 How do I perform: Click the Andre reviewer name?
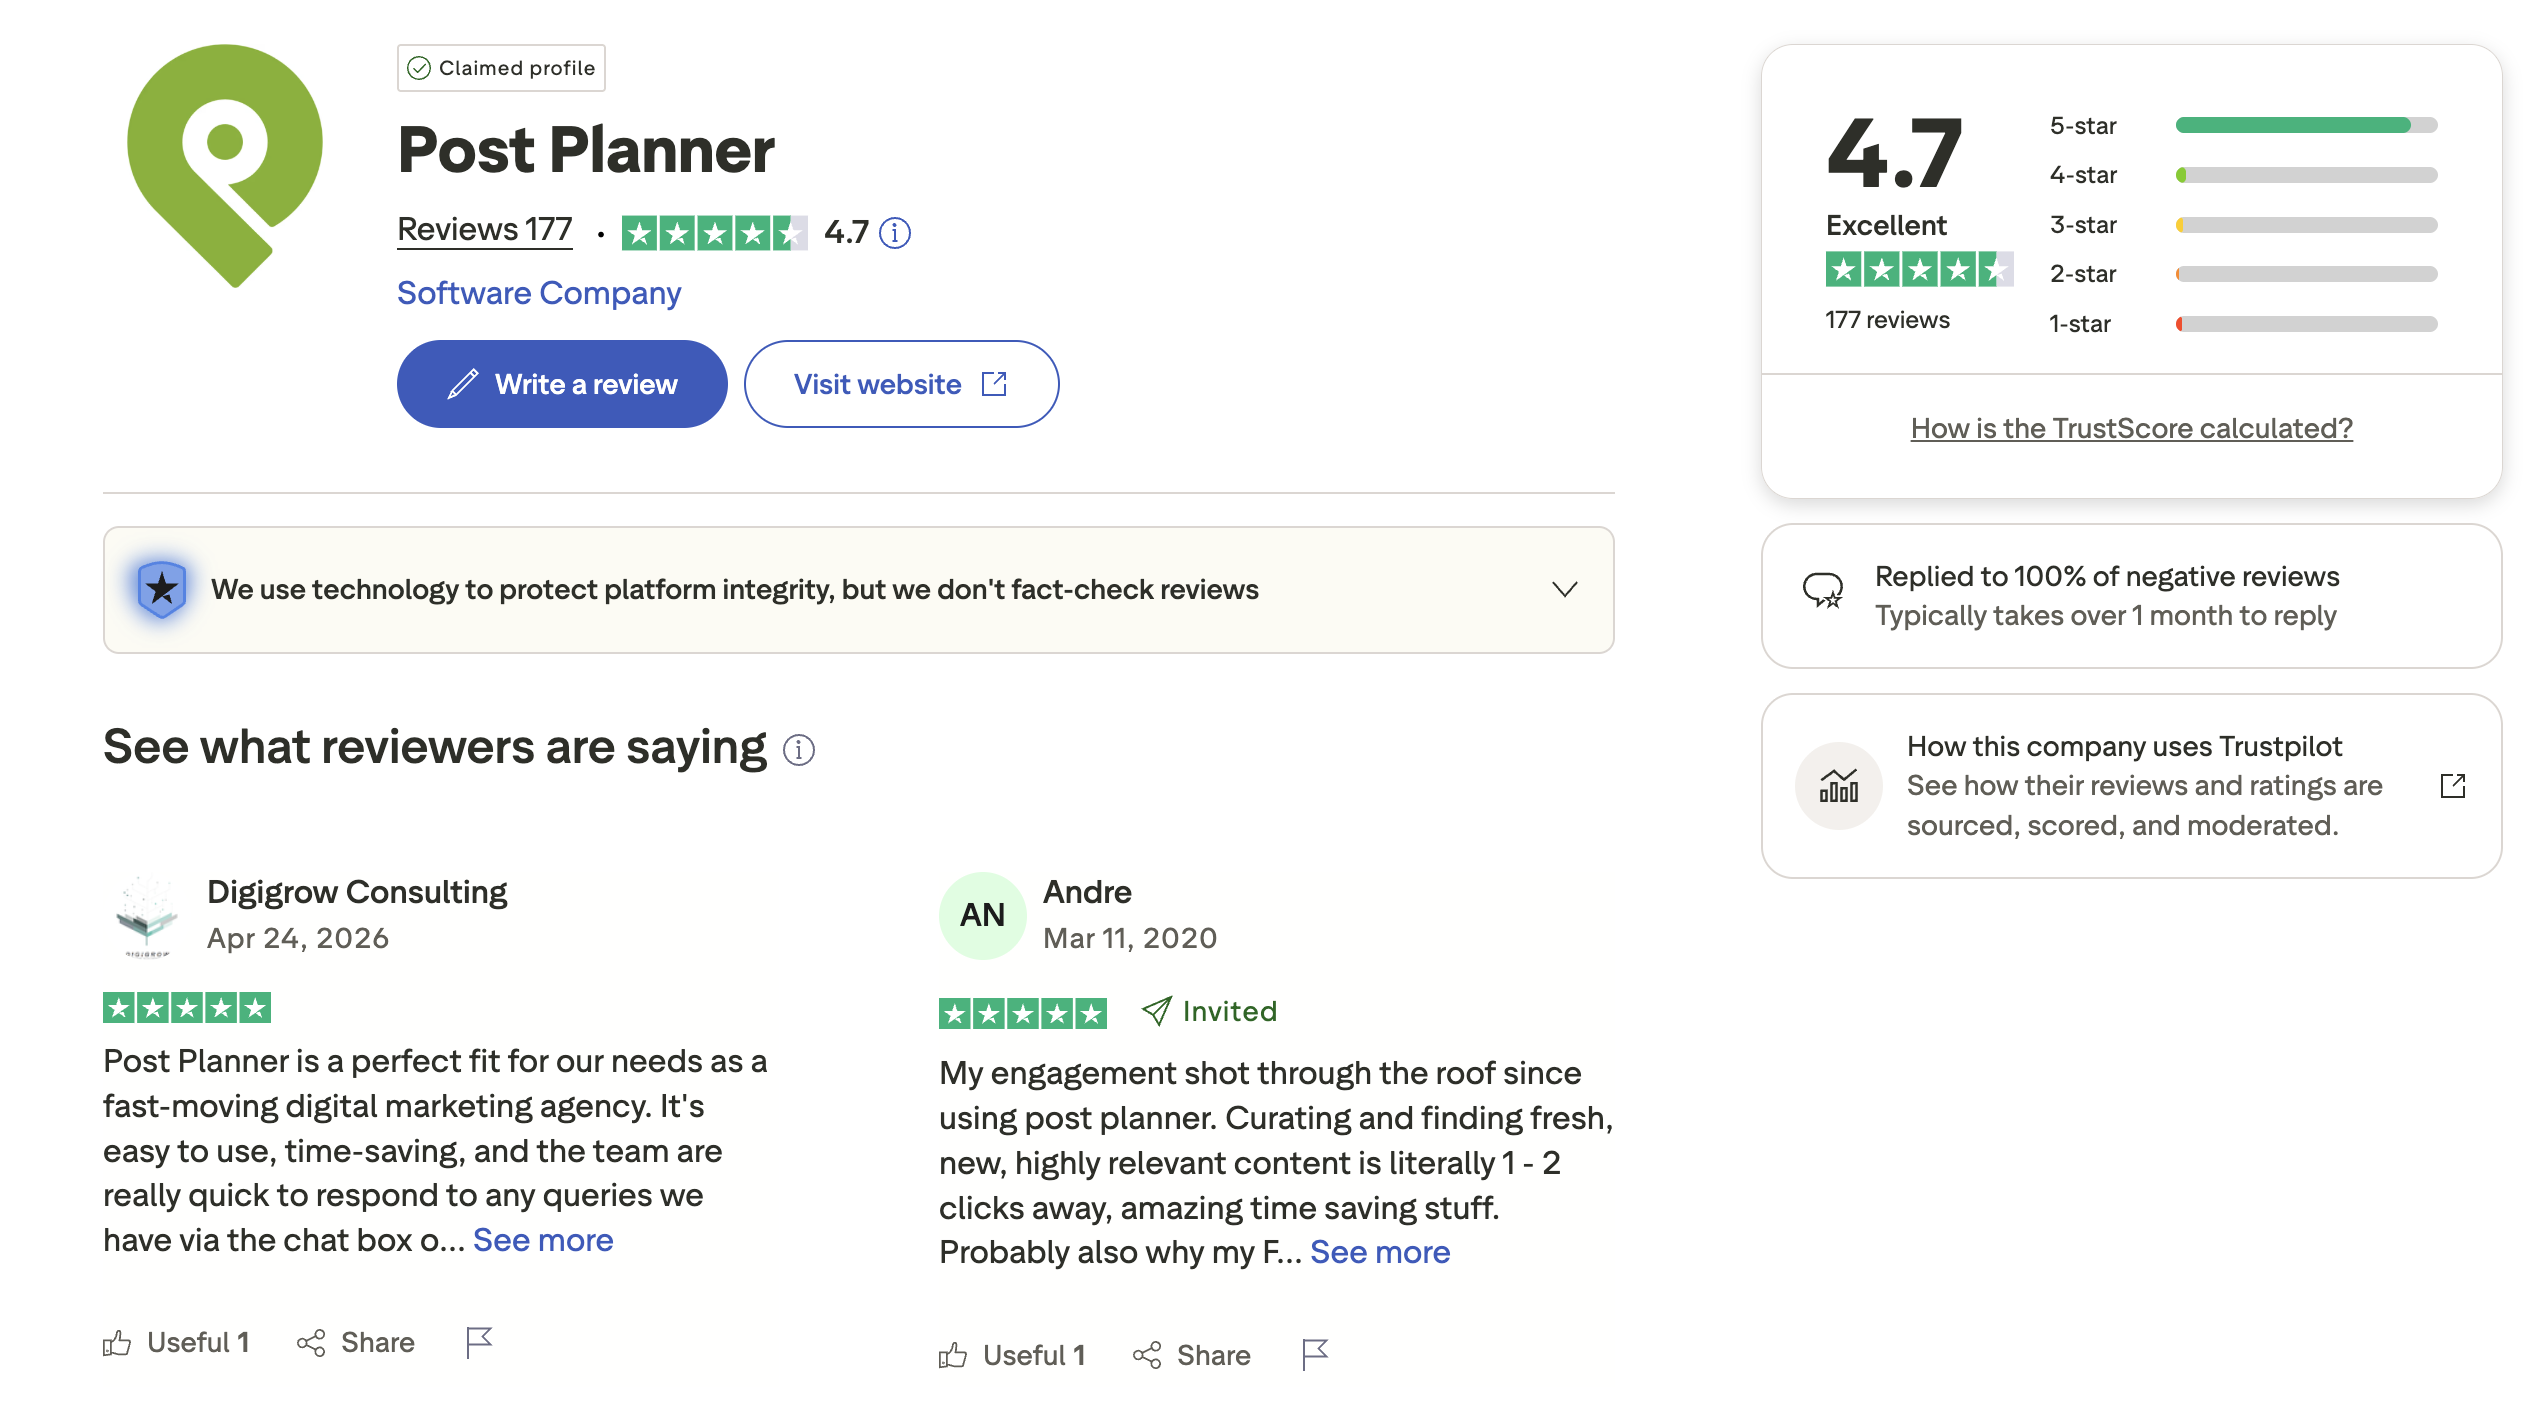pos(1087,892)
